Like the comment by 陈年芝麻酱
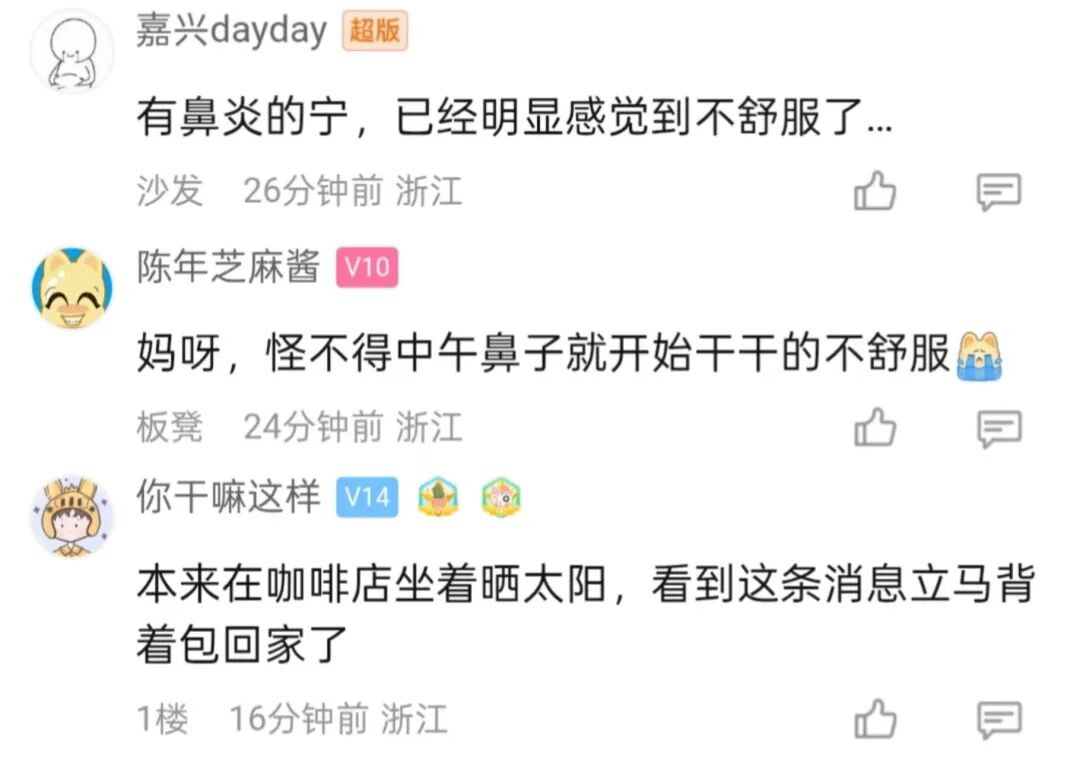 (x=875, y=428)
